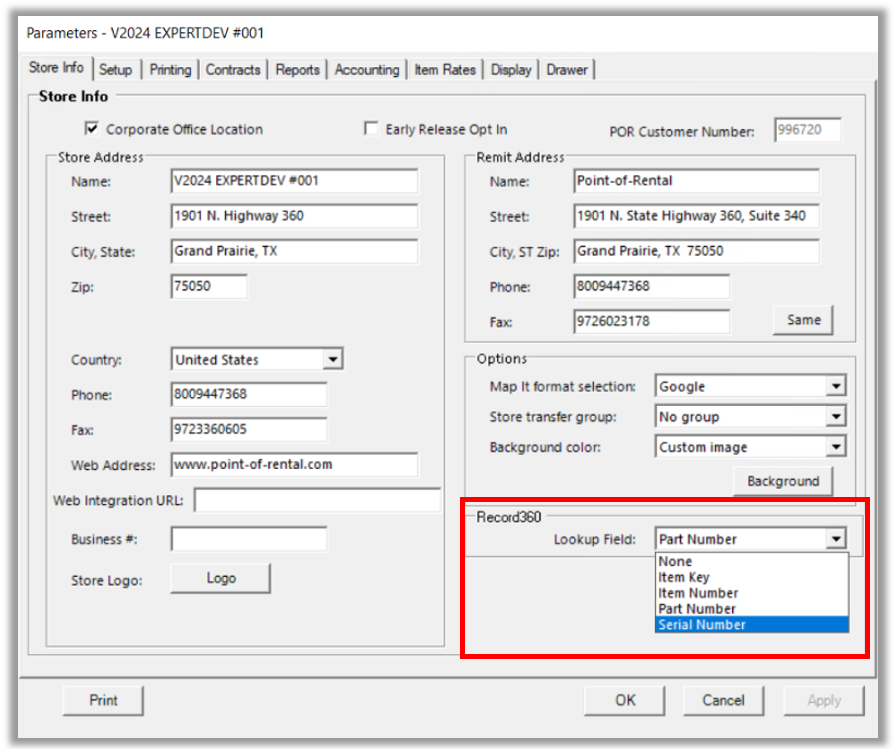Switch to the Setup tab
This screenshot has width=896, height=749.
[x=115, y=70]
